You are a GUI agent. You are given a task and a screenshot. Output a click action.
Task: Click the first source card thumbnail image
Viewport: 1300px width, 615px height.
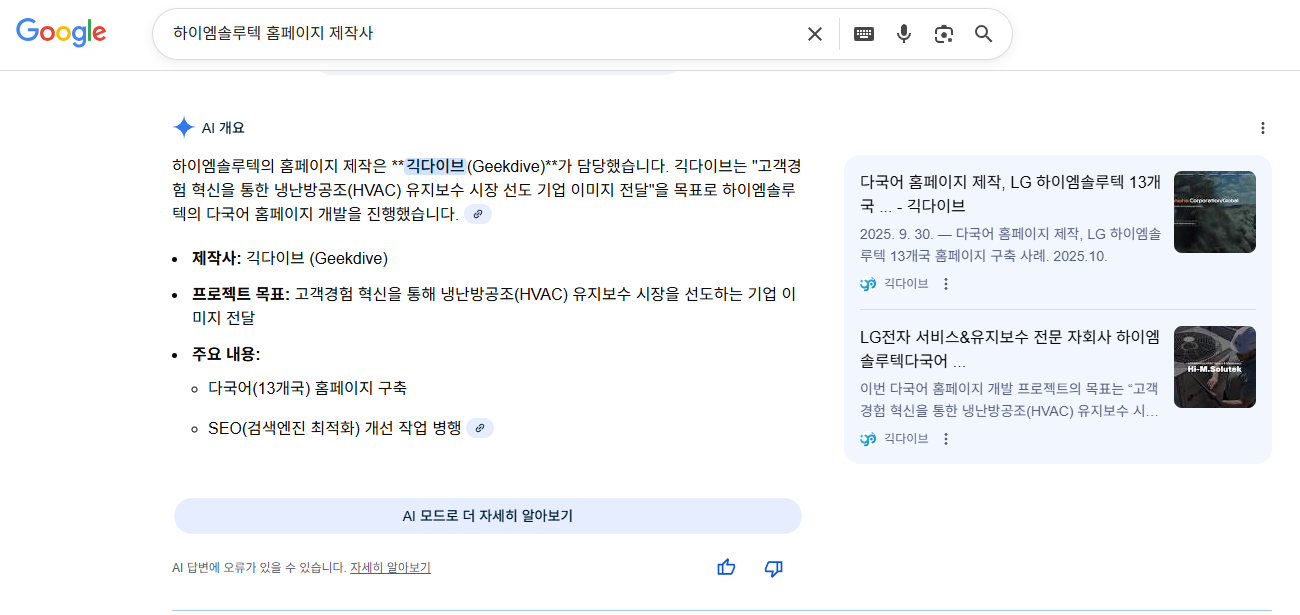(1214, 212)
